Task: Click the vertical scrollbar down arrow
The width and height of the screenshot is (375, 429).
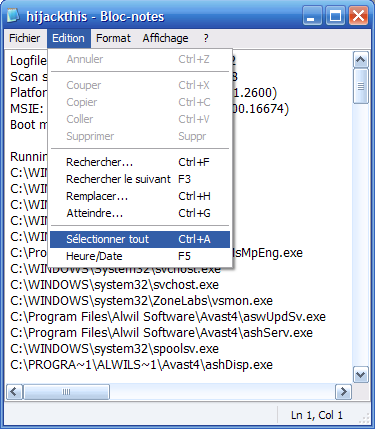Action: [x=361, y=375]
